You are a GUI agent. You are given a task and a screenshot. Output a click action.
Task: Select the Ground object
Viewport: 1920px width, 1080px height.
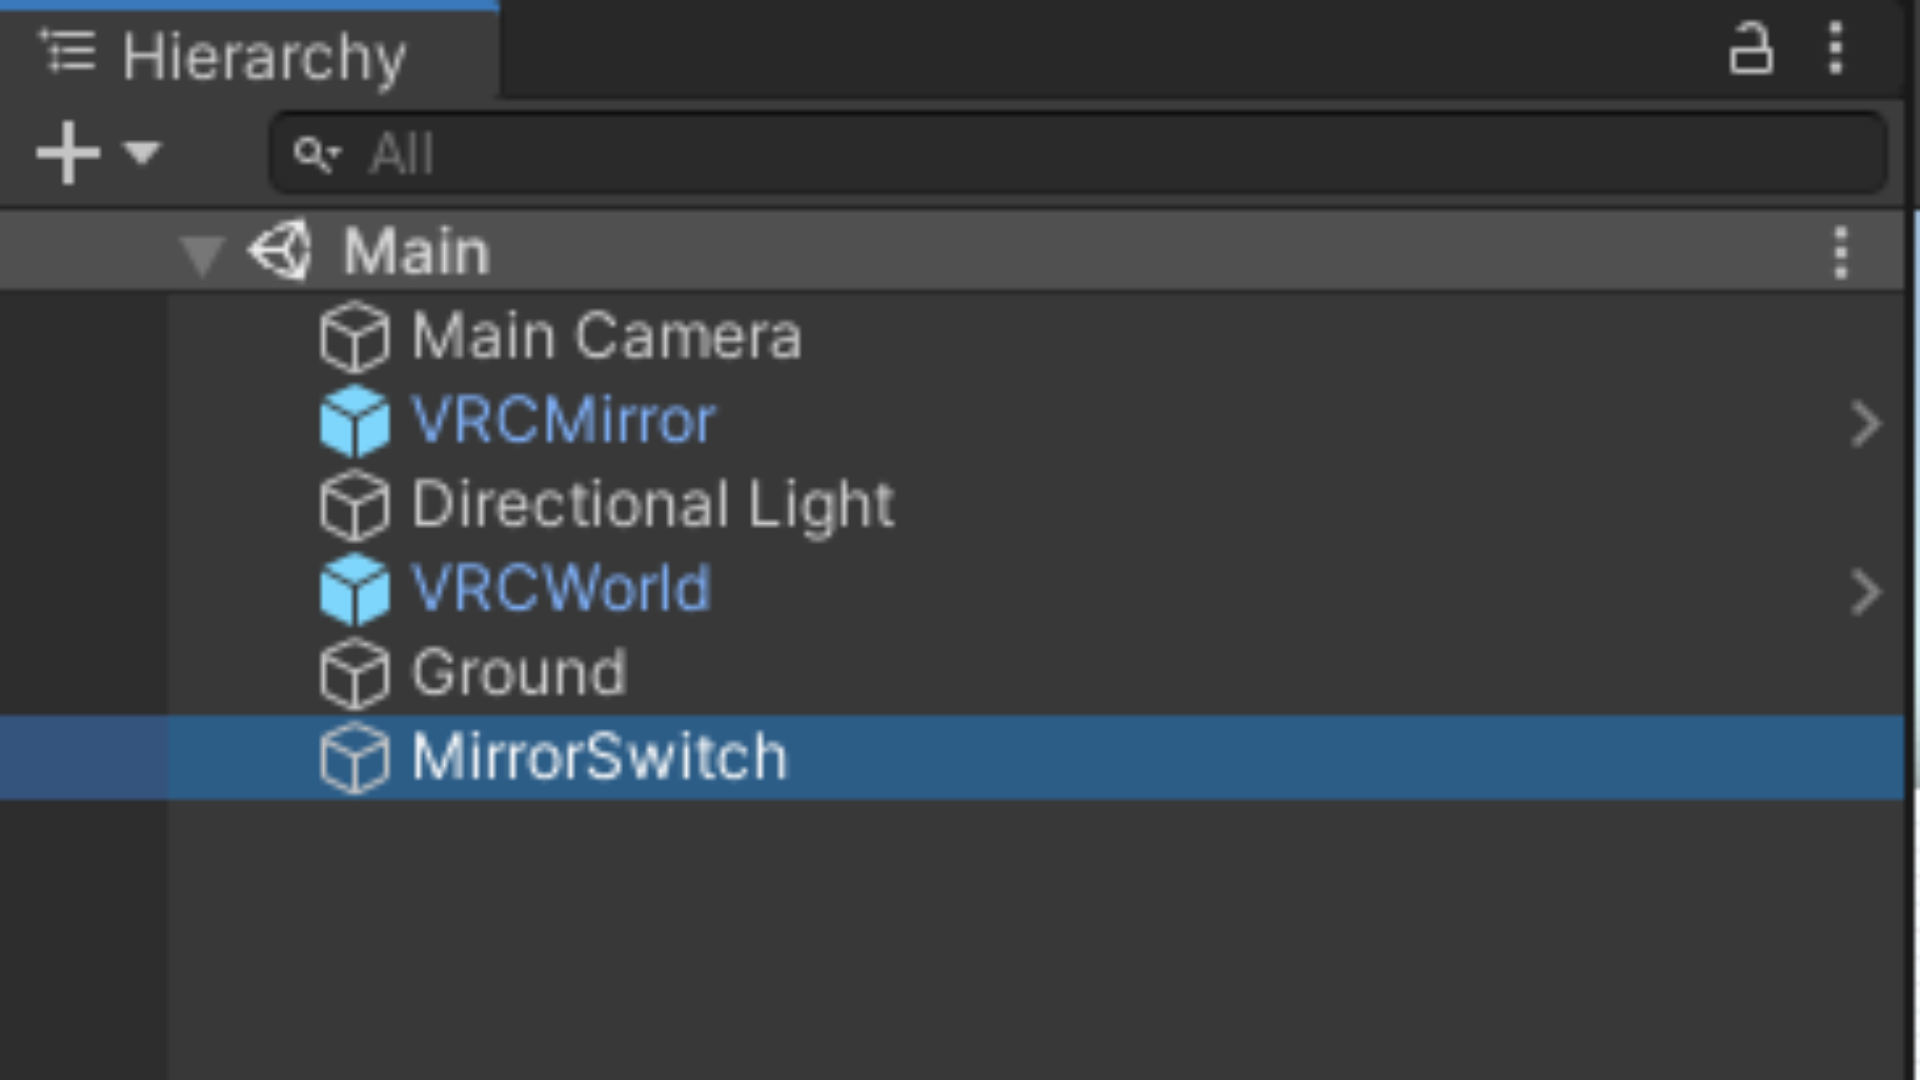tap(518, 672)
